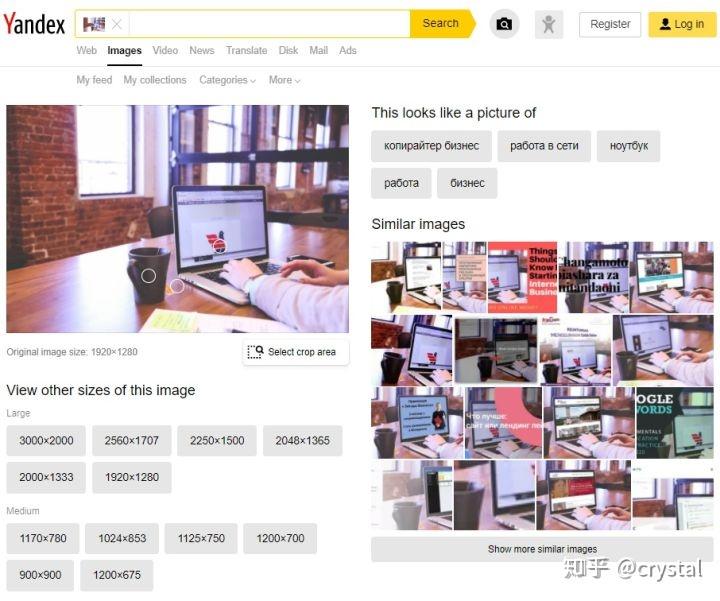Switch to the Video tab
This screenshot has height=601, width=720.
coord(165,51)
